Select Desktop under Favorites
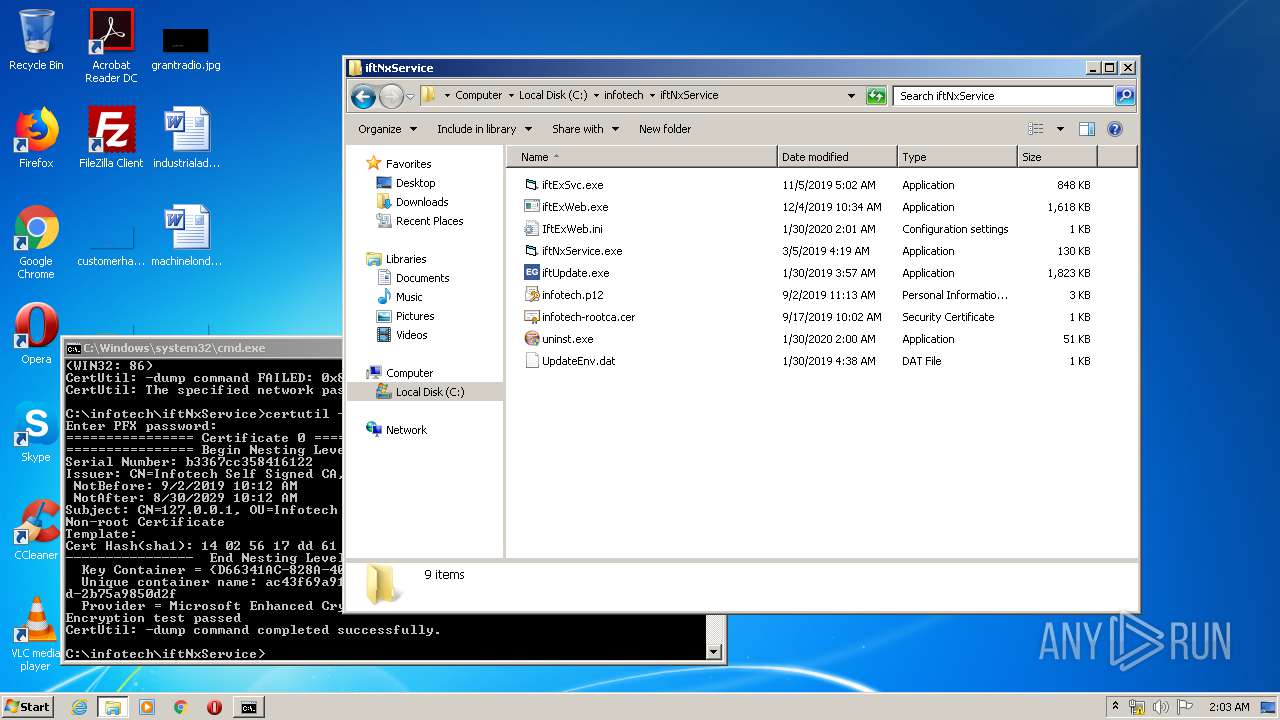The width and height of the screenshot is (1280, 720). pos(415,183)
